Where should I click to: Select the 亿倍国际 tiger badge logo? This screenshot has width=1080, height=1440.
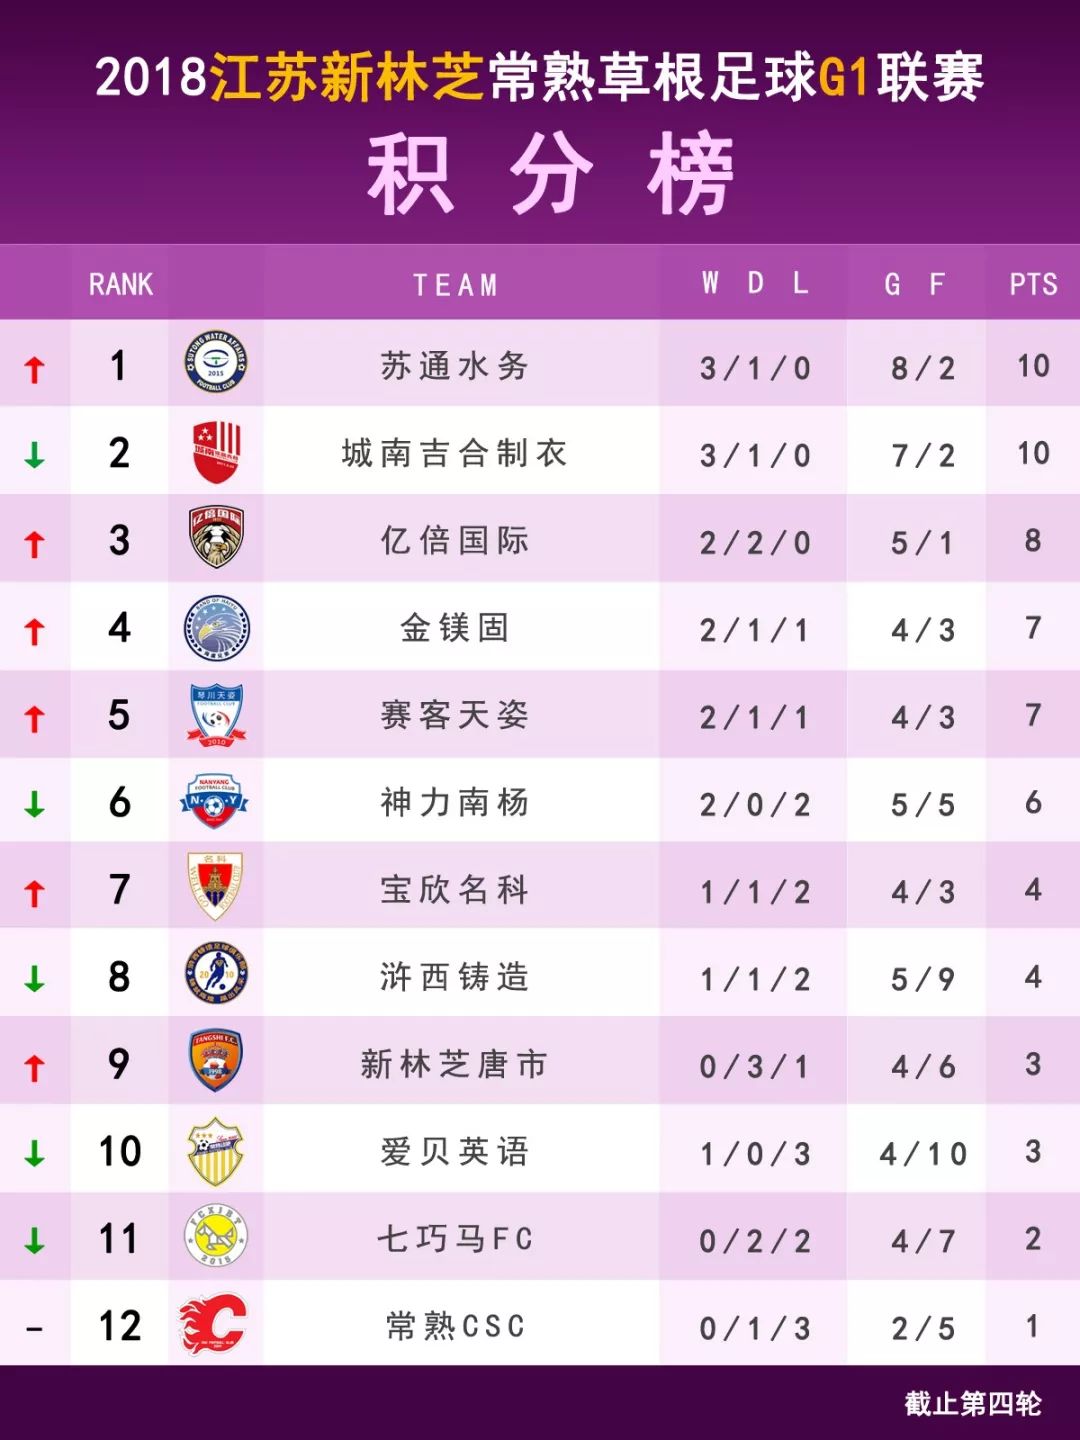coord(216,537)
